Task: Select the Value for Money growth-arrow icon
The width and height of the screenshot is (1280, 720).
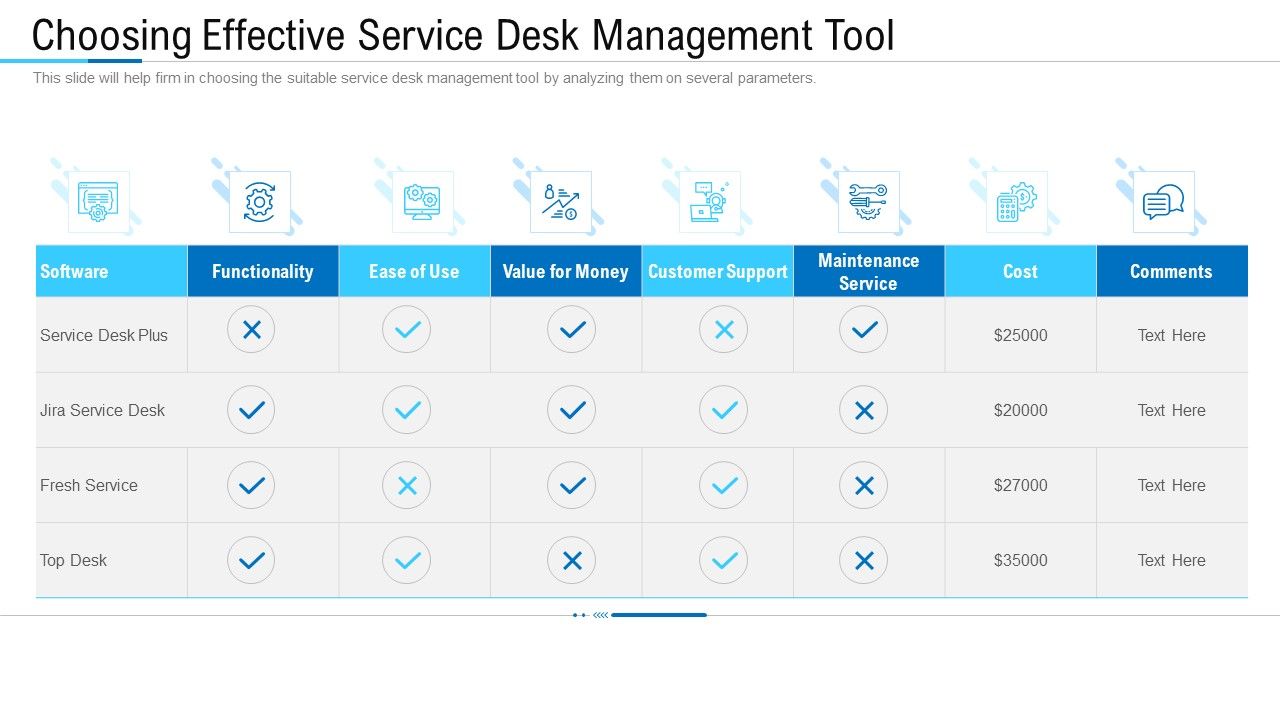Action: (x=560, y=202)
